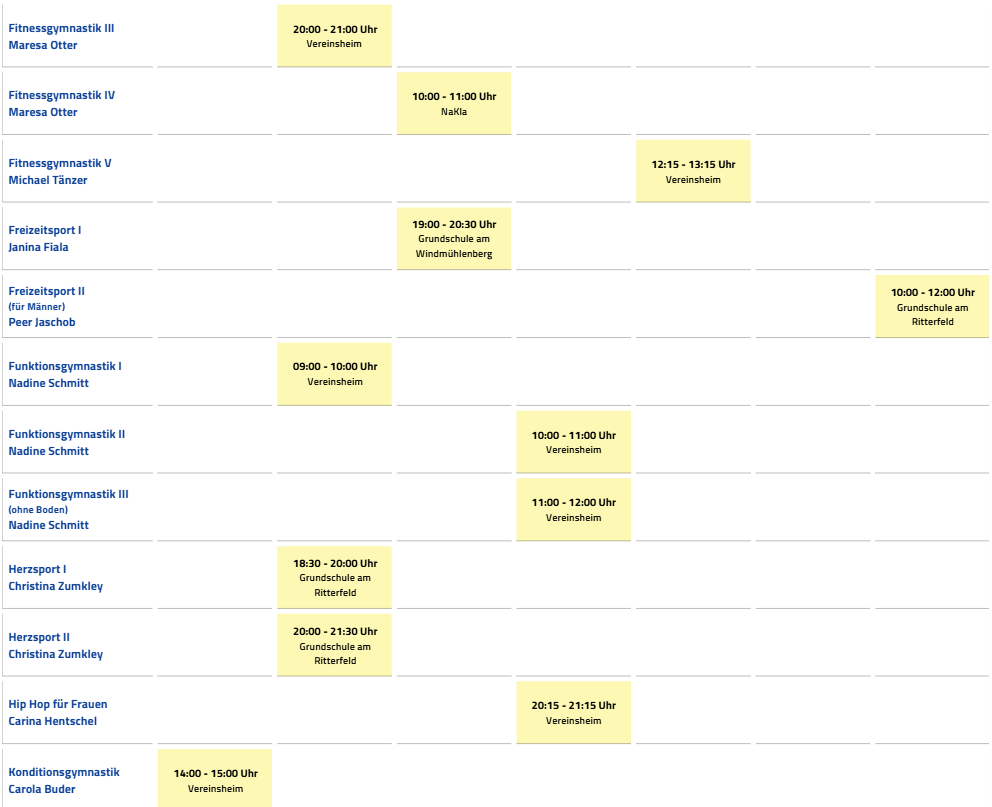Click the 20:00 - 21:00 Uhr Vereinsheim slot

point(334,36)
